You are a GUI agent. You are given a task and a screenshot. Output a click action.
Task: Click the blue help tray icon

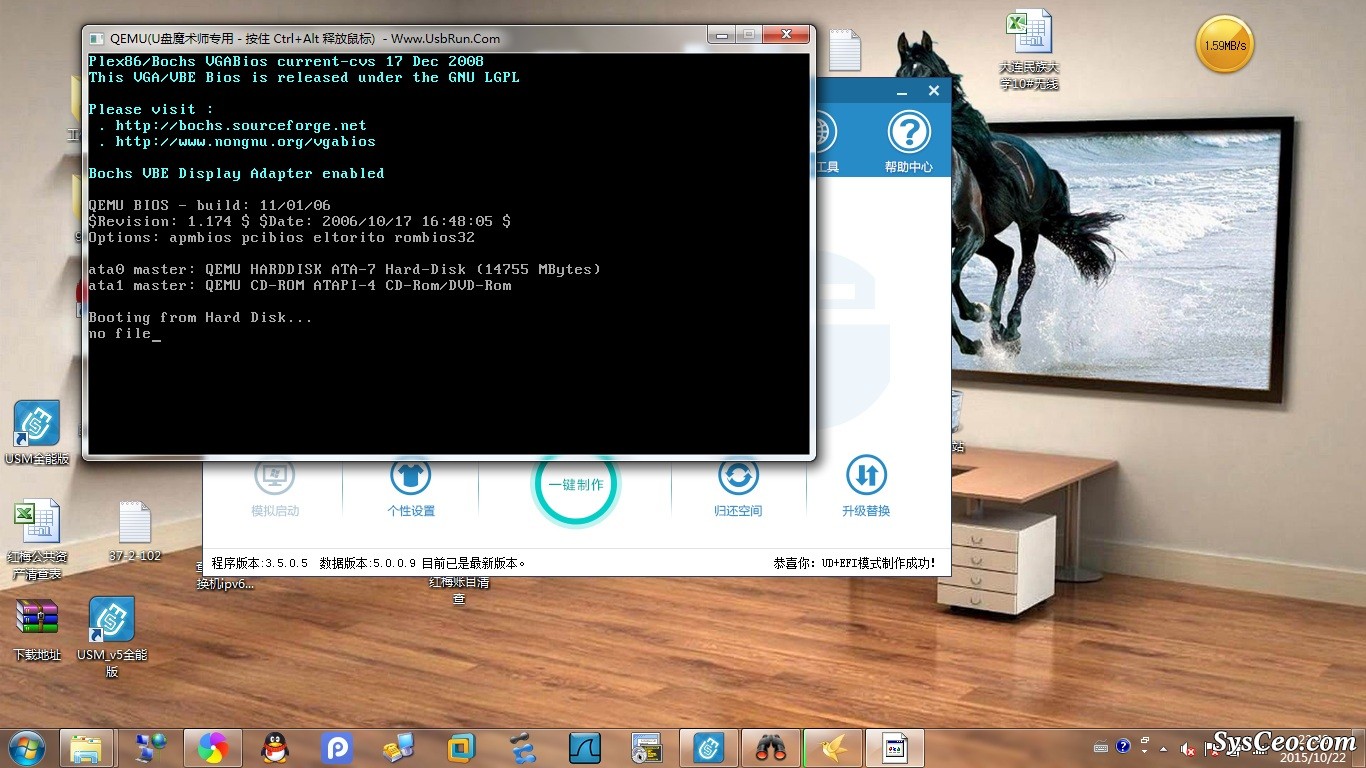pyautogui.click(x=1123, y=746)
